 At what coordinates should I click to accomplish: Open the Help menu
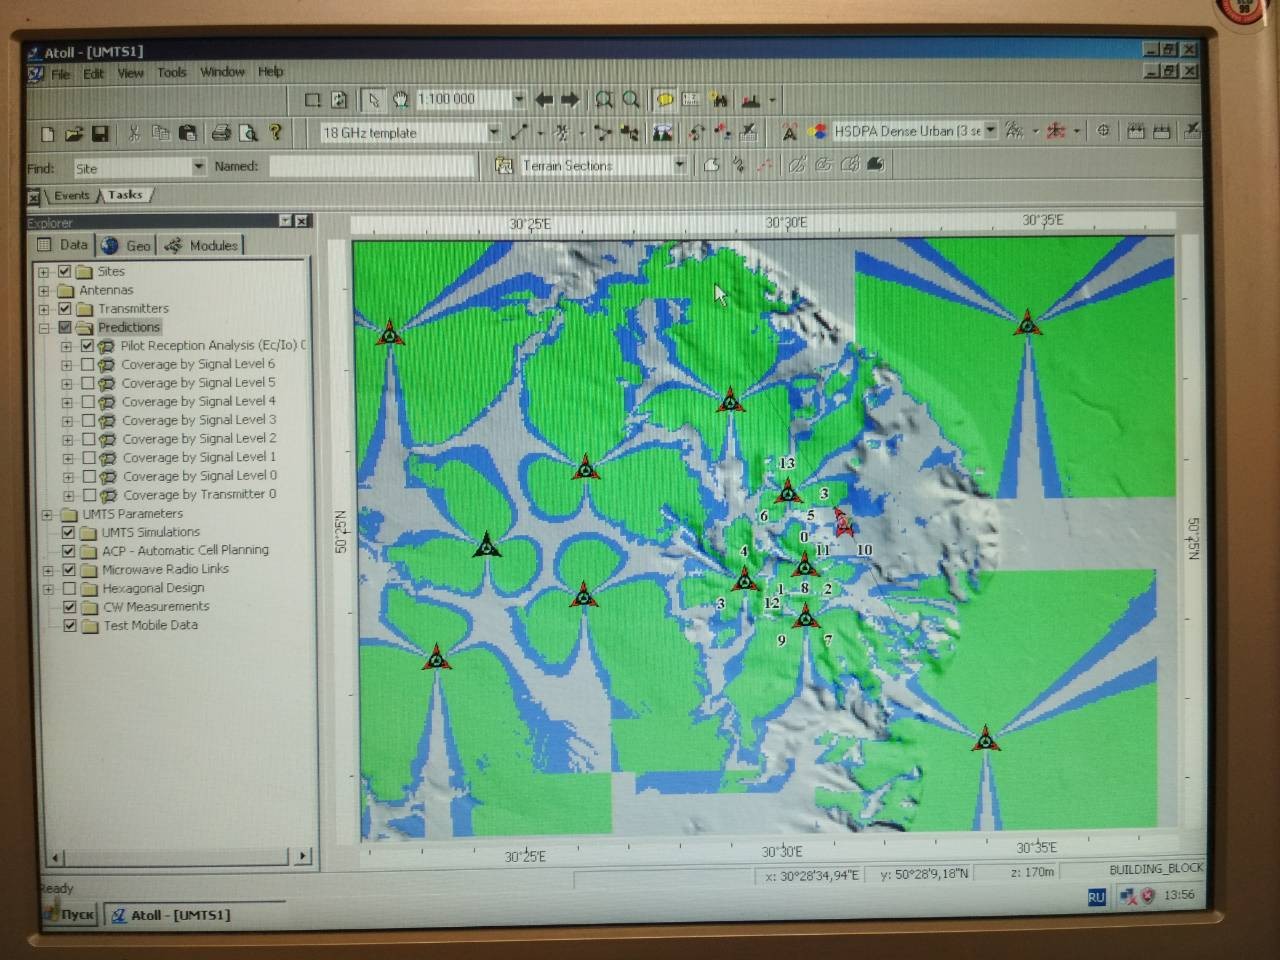270,71
